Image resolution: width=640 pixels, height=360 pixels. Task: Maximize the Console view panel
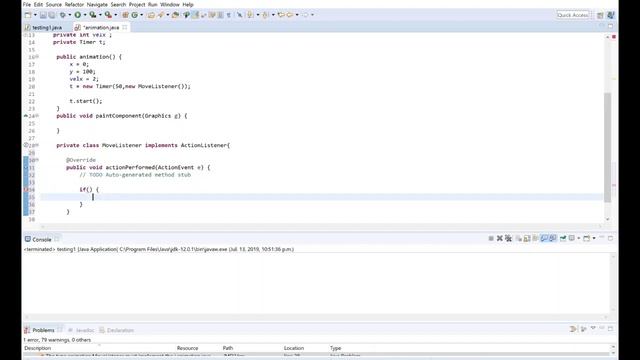coord(611,238)
